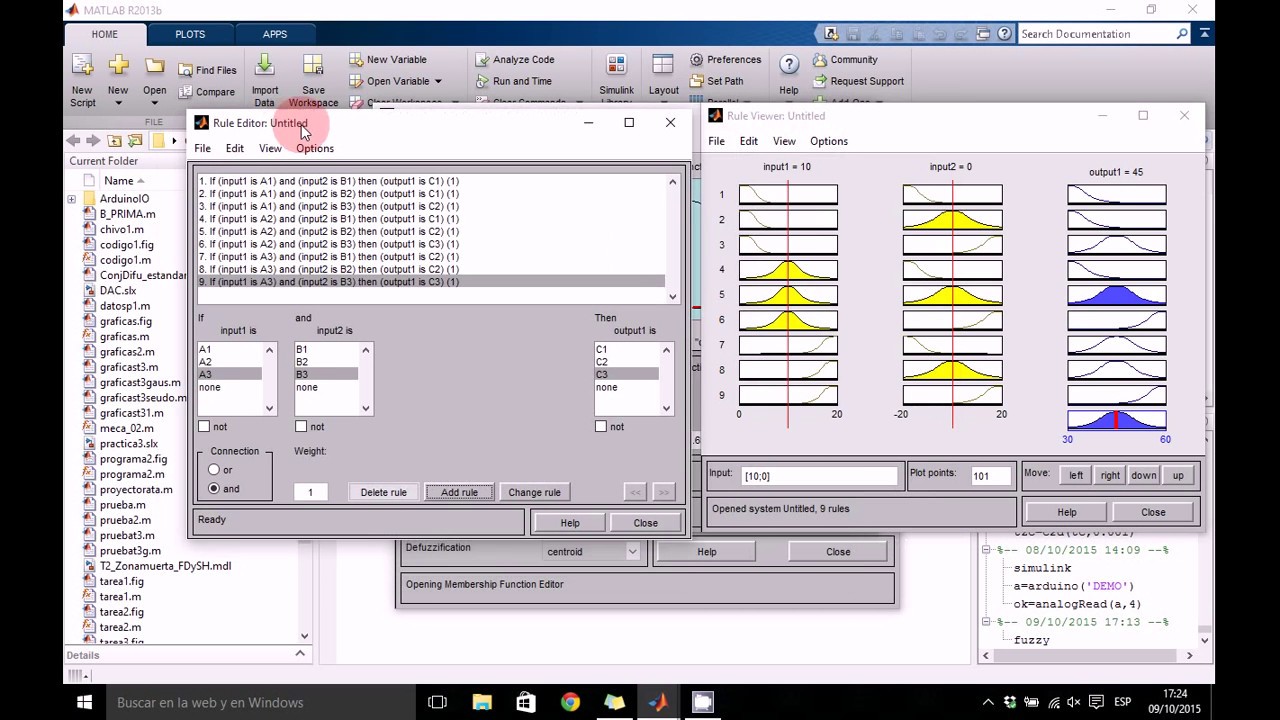Go back in current folder toolbar
Viewport: 1280px width, 720px height.
[x=73, y=141]
